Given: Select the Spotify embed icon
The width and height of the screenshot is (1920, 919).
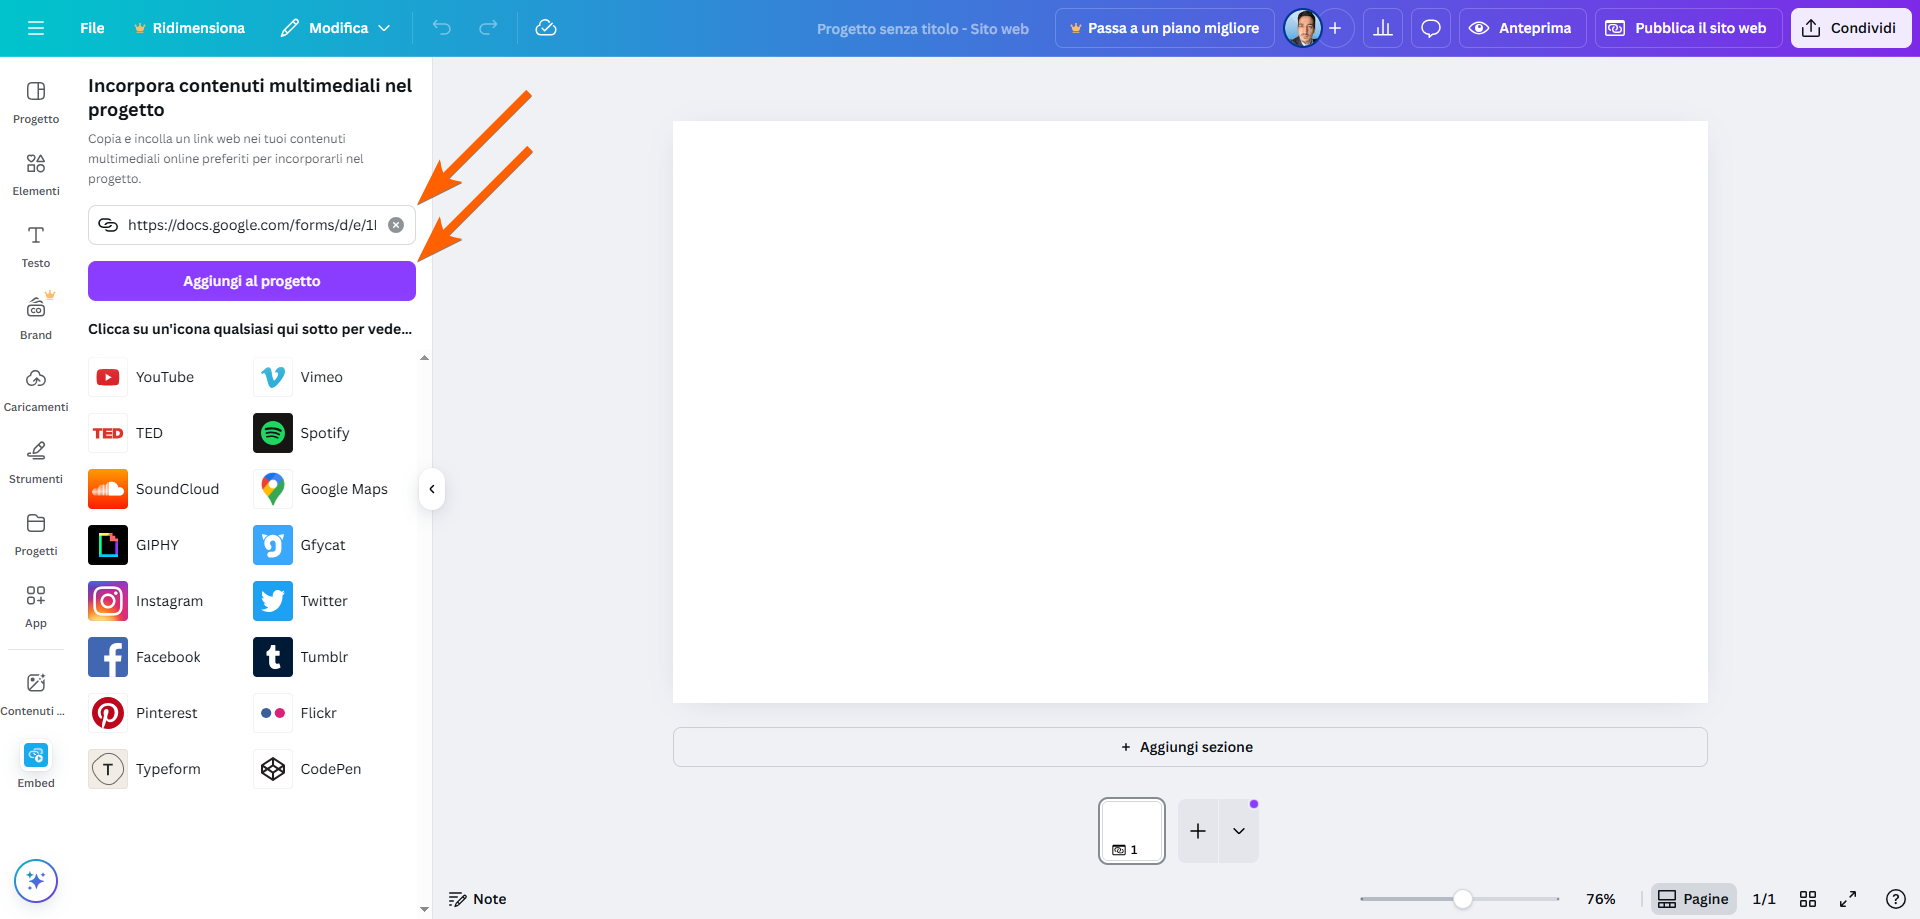Looking at the screenshot, I should [273, 433].
